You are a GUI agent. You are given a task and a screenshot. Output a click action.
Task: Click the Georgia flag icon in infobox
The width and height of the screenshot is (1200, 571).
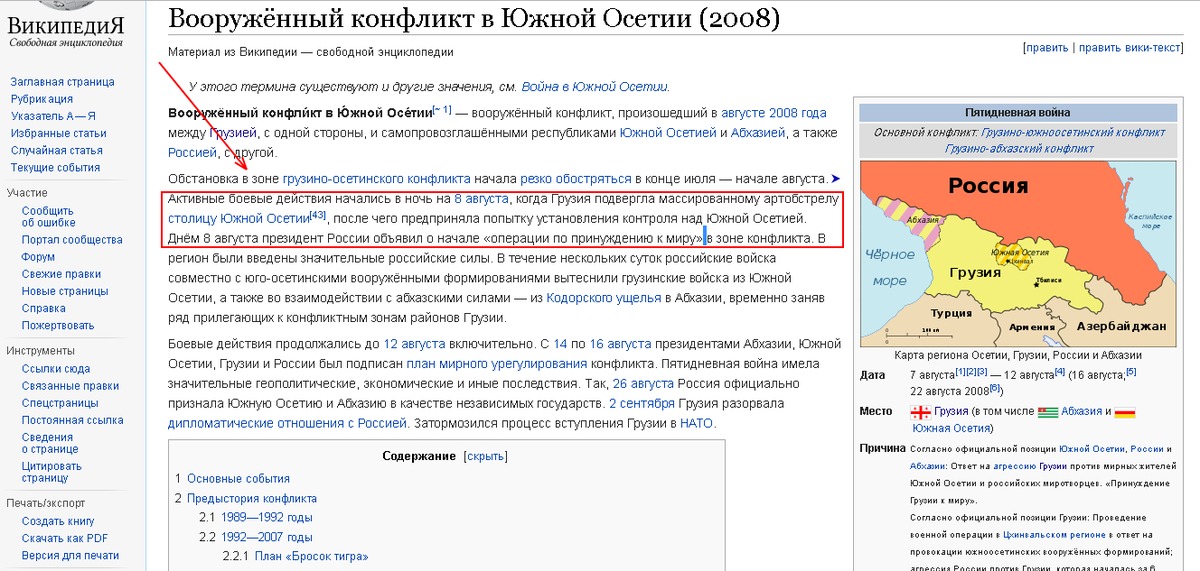click(x=920, y=412)
